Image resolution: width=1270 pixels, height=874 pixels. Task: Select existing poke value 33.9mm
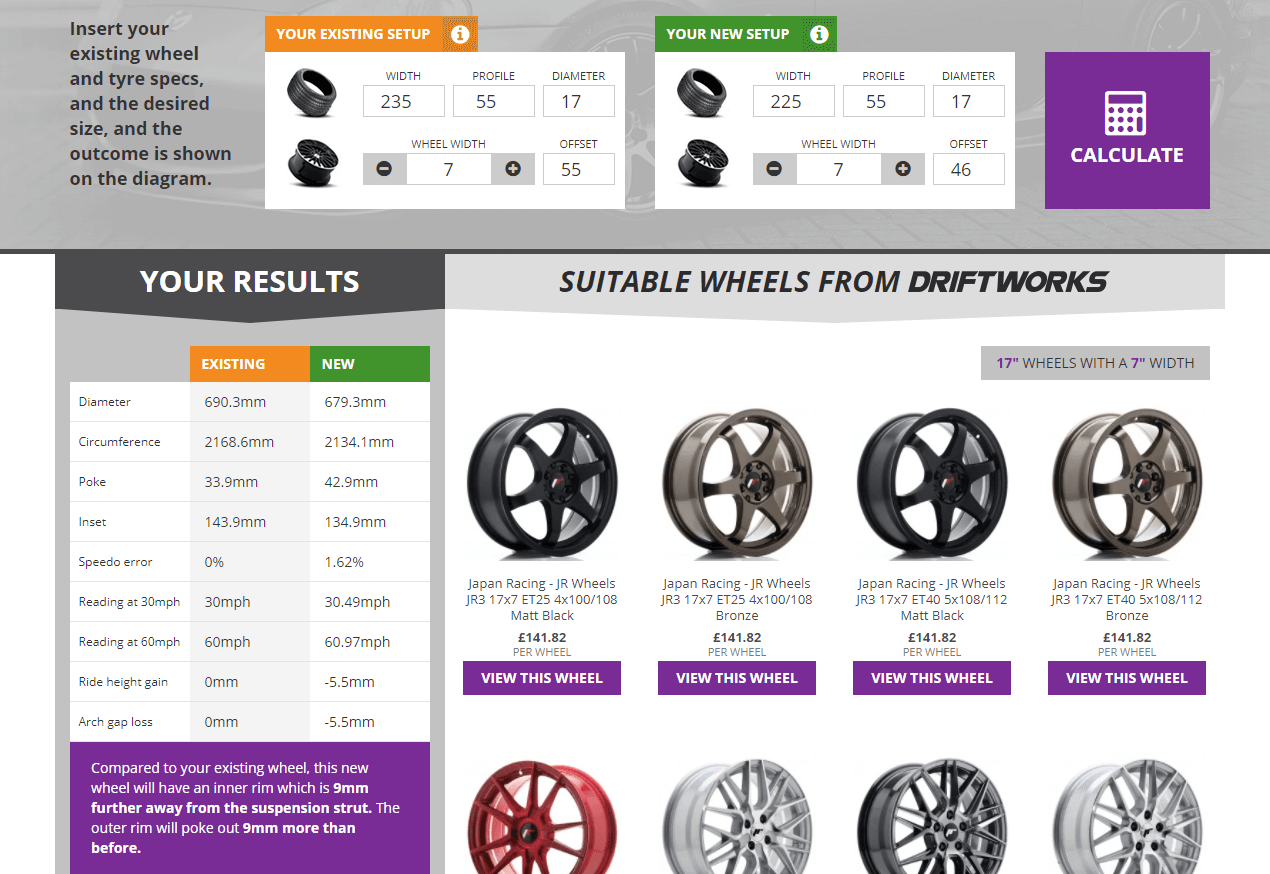(x=231, y=482)
